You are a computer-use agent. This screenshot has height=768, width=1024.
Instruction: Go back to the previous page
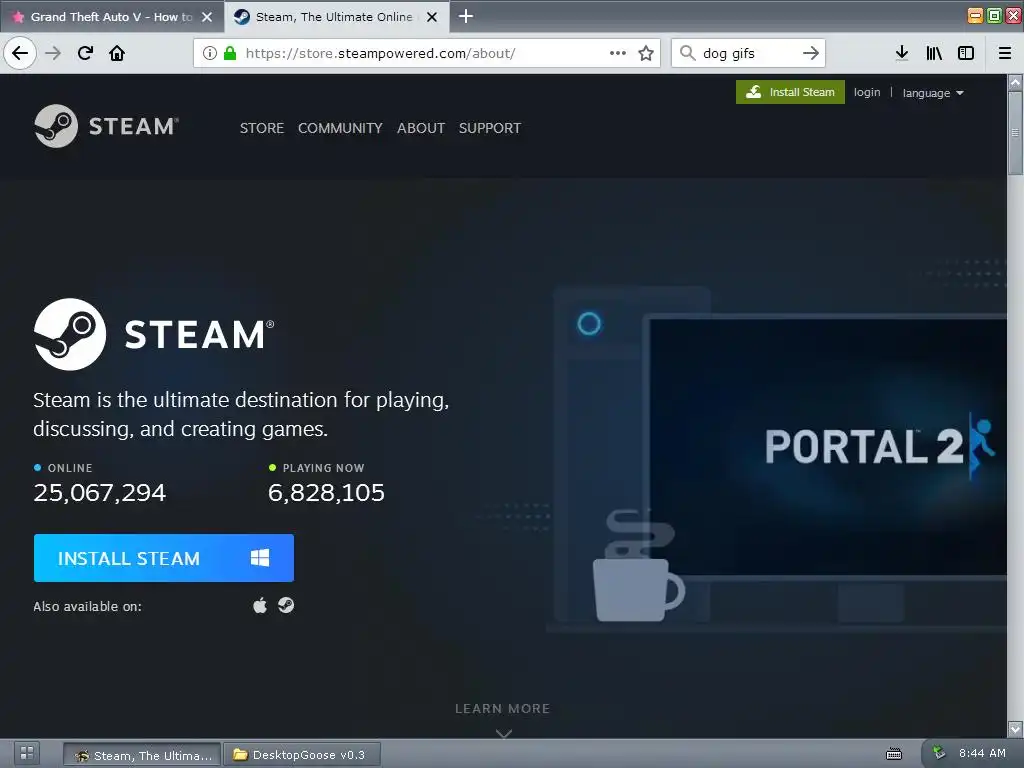20,53
